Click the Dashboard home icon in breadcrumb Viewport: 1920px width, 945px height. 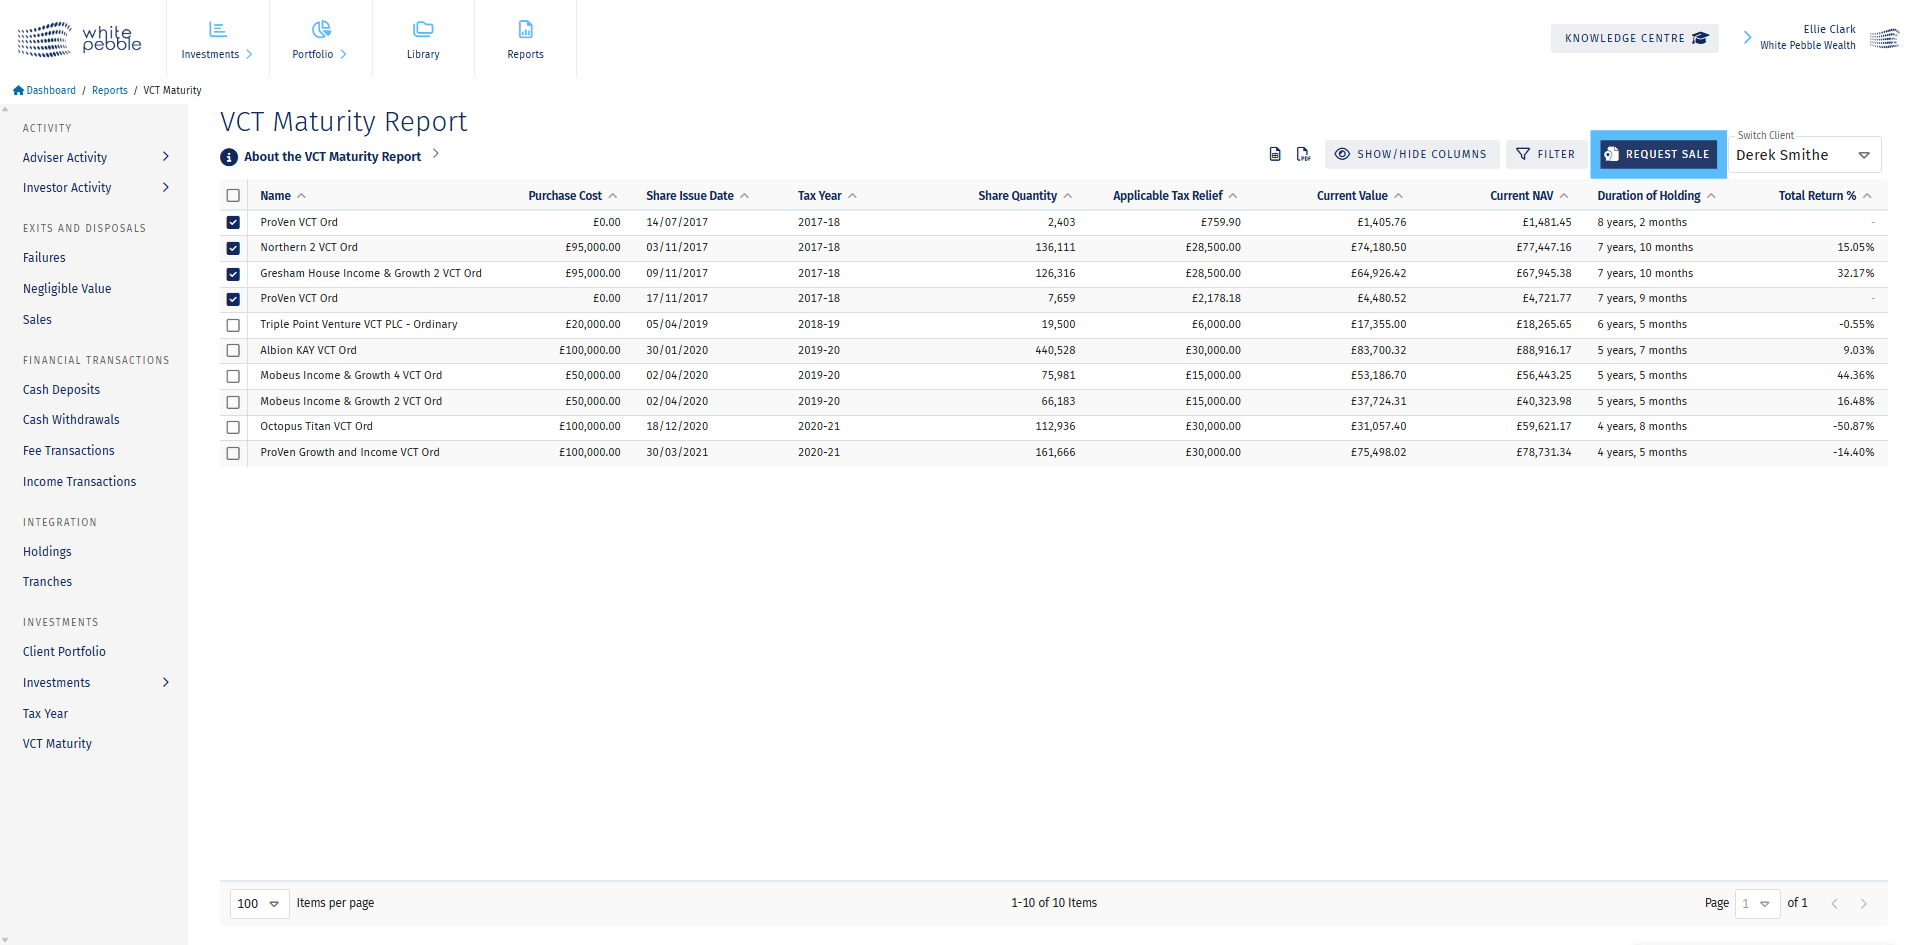18,90
